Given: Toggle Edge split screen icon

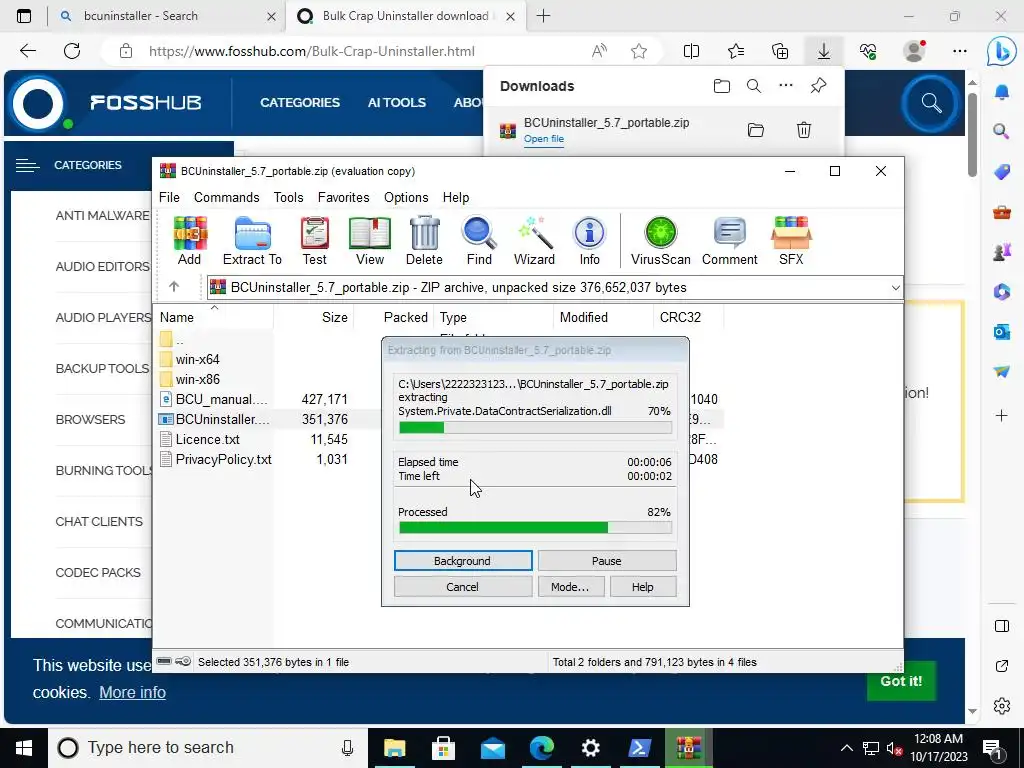Looking at the screenshot, I should pyautogui.click(x=691, y=51).
